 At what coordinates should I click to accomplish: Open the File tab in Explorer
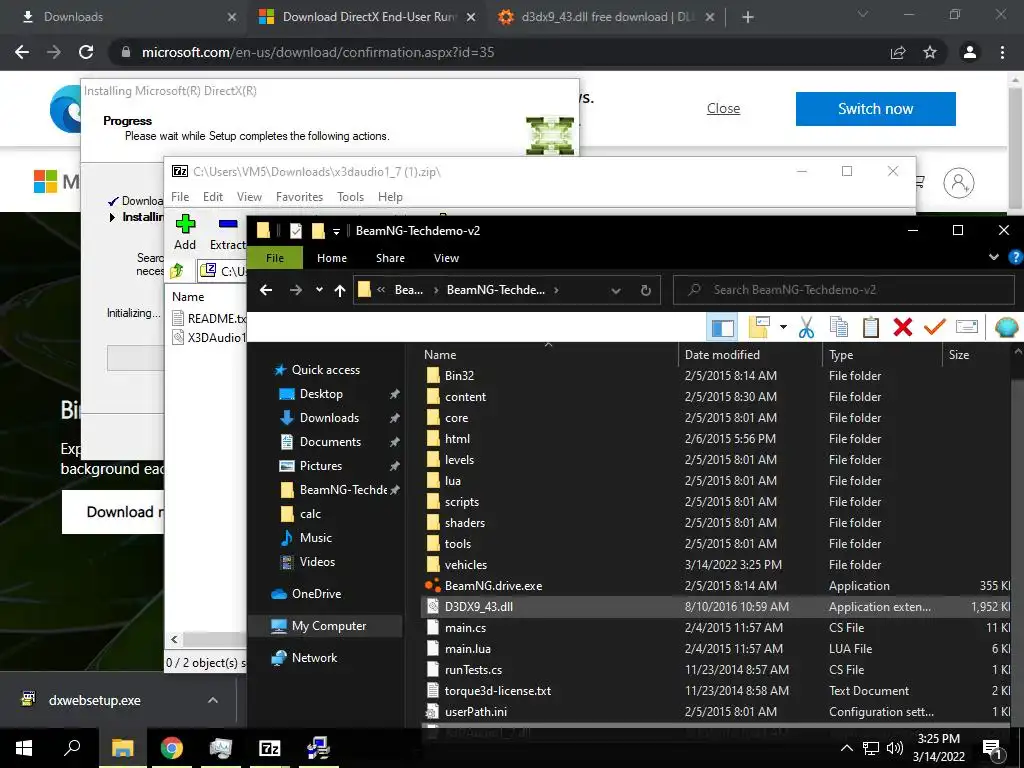(275, 258)
